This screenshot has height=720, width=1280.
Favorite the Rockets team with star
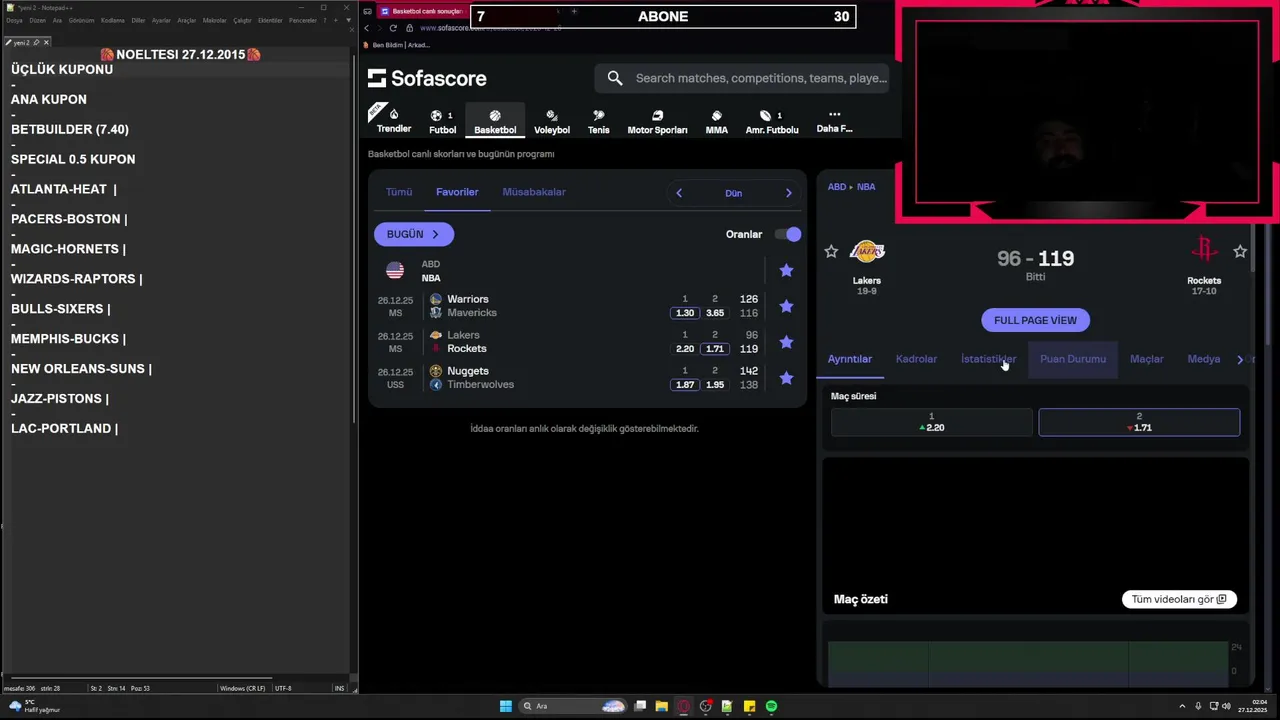(1240, 252)
